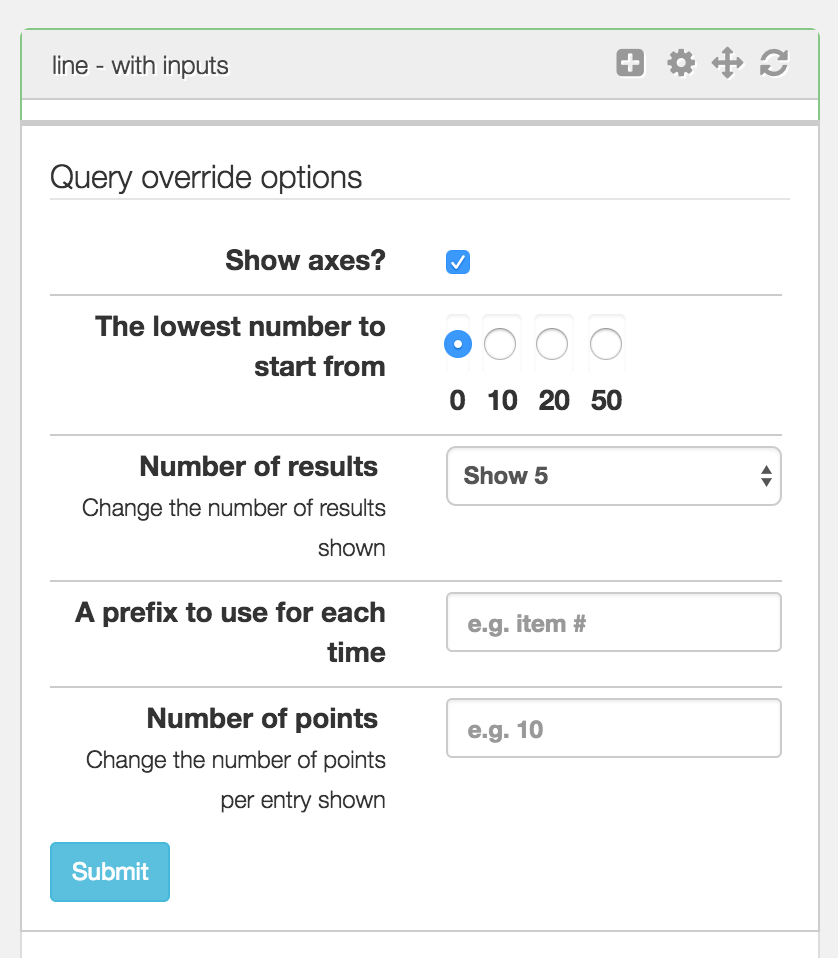Select radio button for 20
Screen dimensions: 838x958
[552, 344]
